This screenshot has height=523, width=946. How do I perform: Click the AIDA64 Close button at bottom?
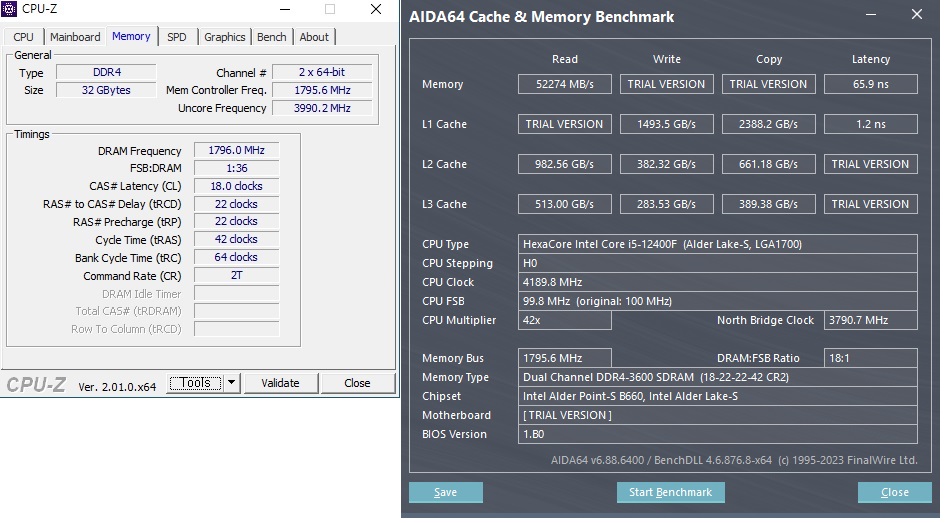[895, 492]
